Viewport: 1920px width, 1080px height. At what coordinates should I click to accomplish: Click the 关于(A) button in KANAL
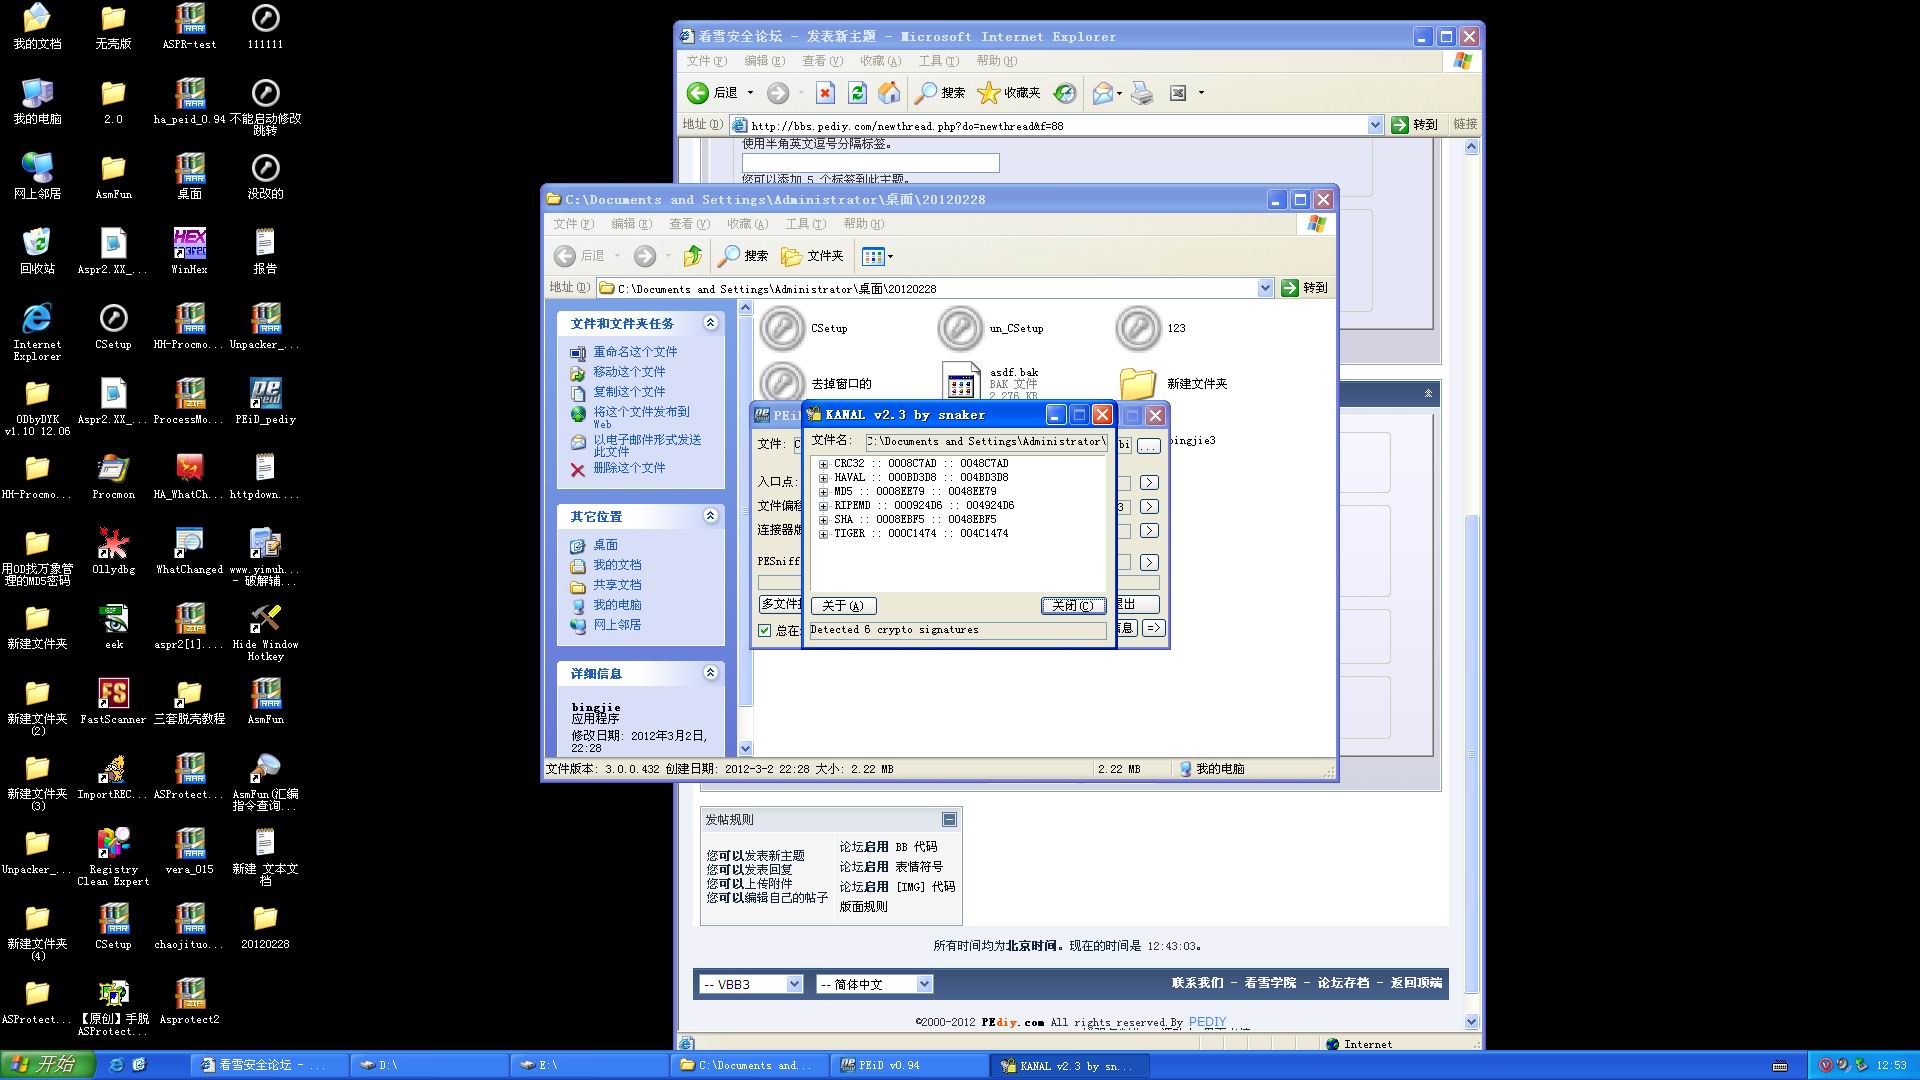click(x=843, y=606)
